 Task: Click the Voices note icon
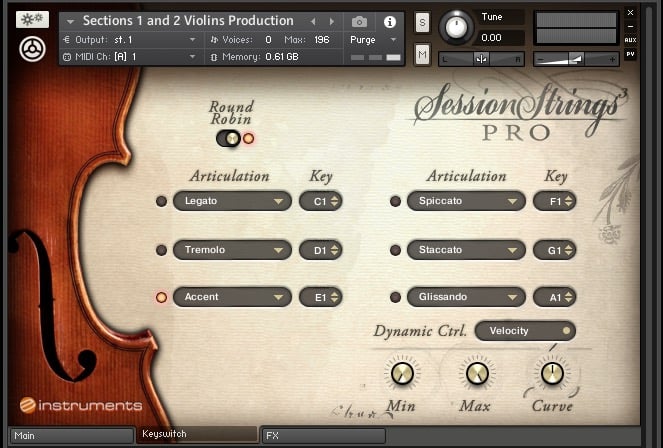(x=214, y=40)
